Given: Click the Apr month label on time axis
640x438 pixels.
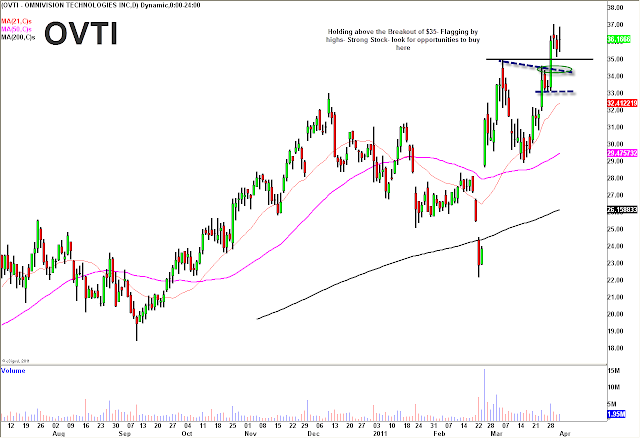Looking at the screenshot, I should click(x=565, y=434).
